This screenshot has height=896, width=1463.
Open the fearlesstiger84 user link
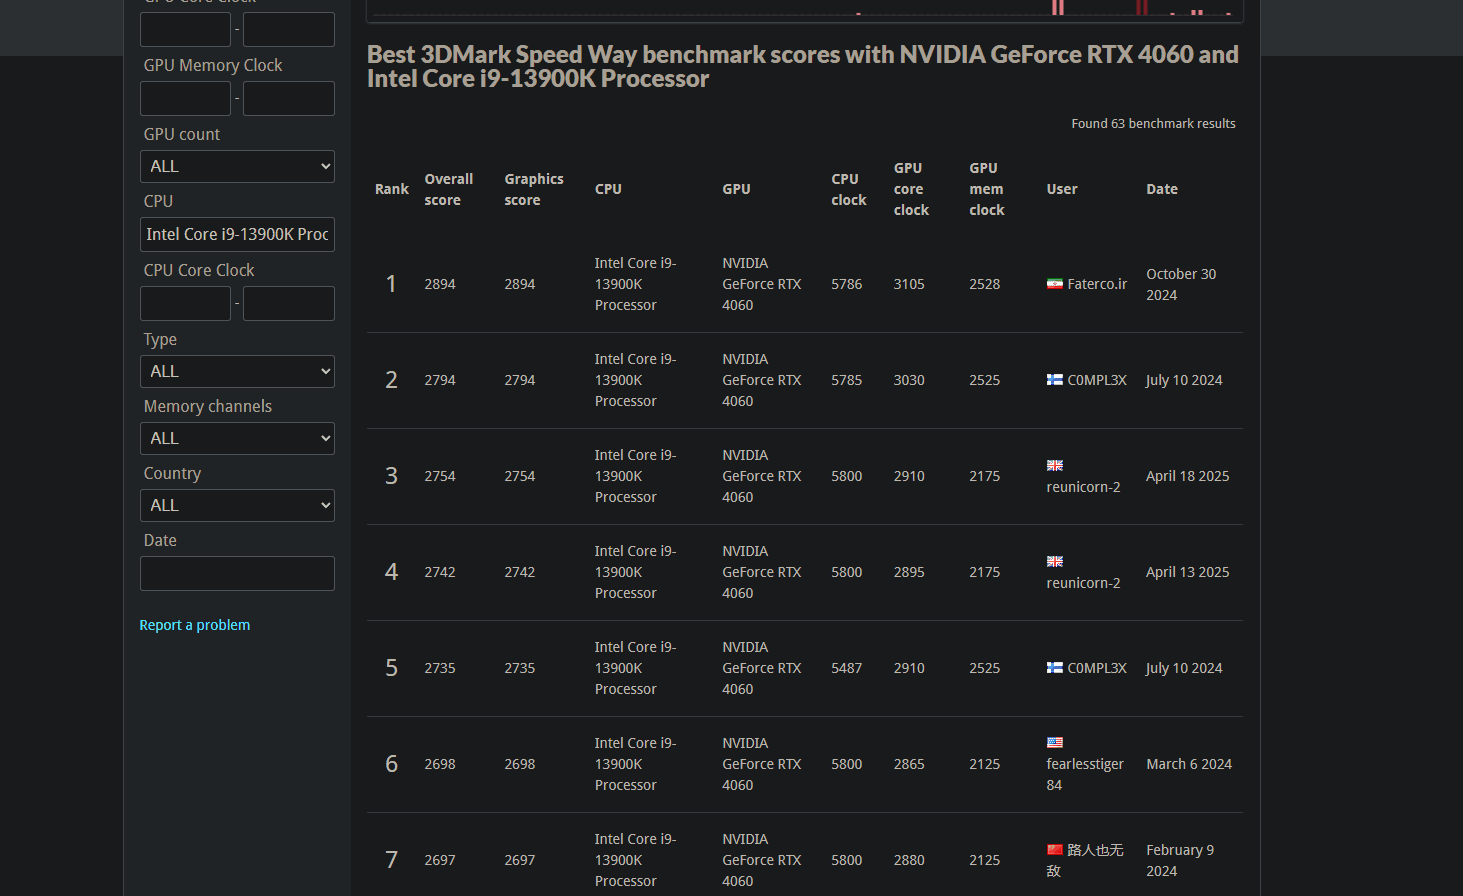coord(1084,765)
